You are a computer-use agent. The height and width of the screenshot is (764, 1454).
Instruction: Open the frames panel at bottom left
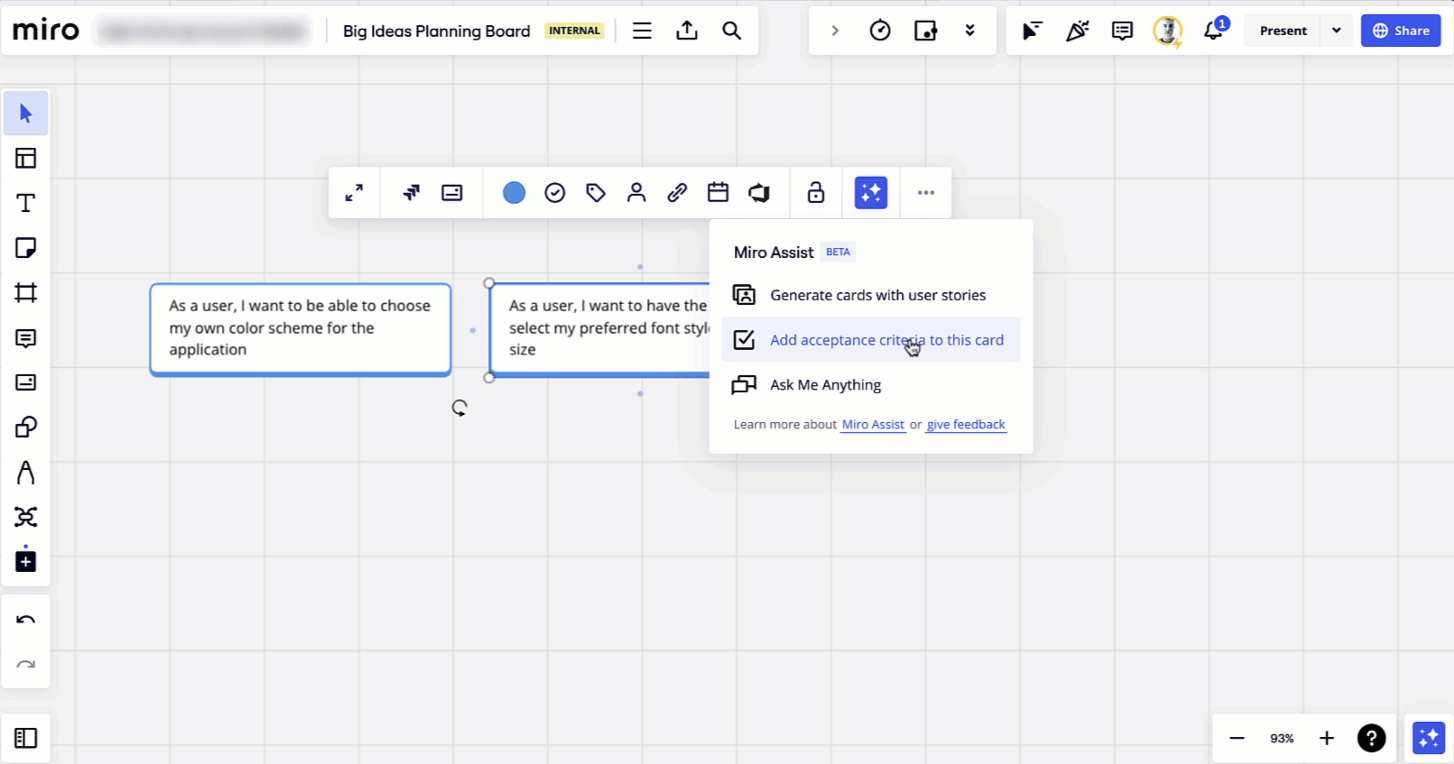[x=26, y=738]
